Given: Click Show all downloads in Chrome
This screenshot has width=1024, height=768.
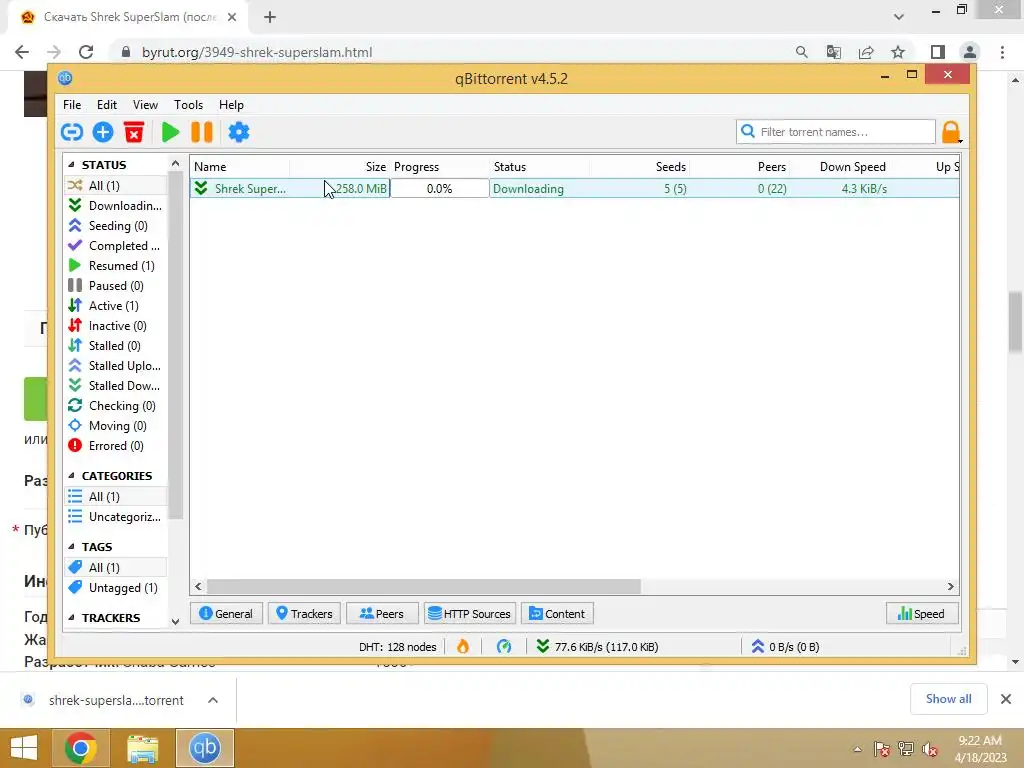Looking at the screenshot, I should pos(948,699).
